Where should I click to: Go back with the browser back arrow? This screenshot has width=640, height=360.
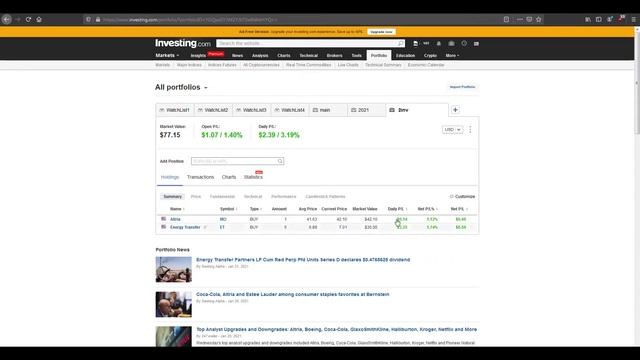(7, 19)
